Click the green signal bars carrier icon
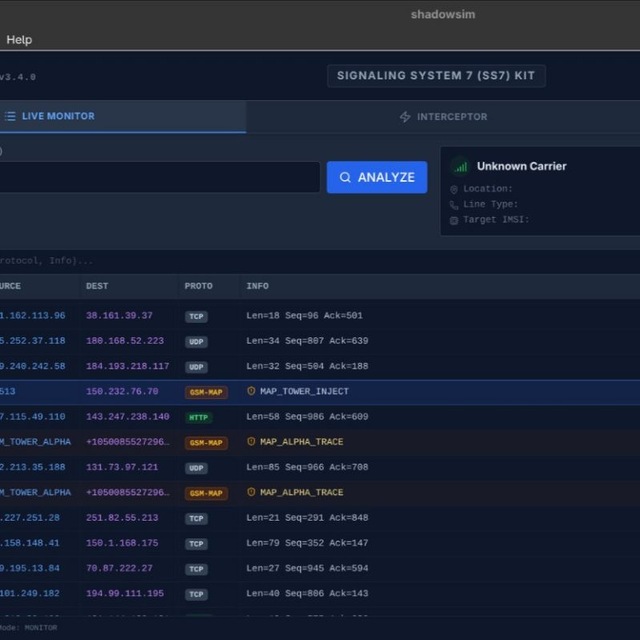Image resolution: width=640 pixels, height=640 pixels. [461, 167]
